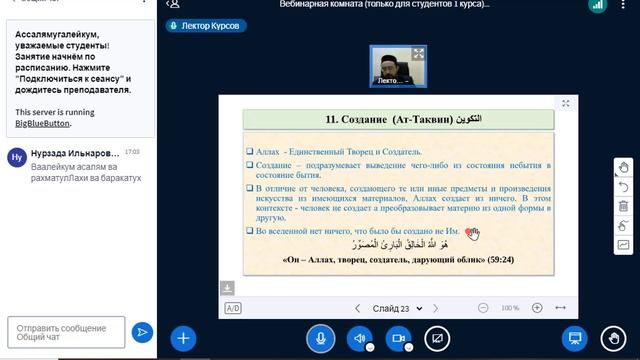Screen dimensions: 640x360
Task: Raise hand
Action: tap(613, 338)
